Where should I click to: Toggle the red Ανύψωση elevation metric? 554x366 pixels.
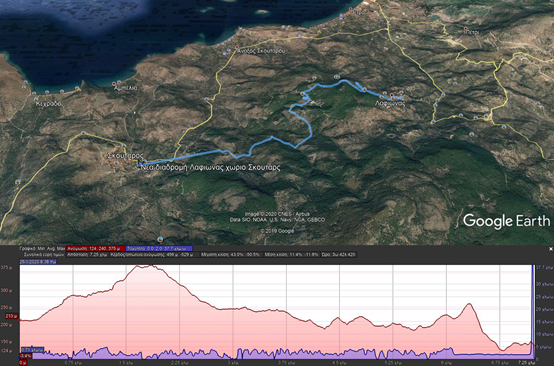point(96,248)
